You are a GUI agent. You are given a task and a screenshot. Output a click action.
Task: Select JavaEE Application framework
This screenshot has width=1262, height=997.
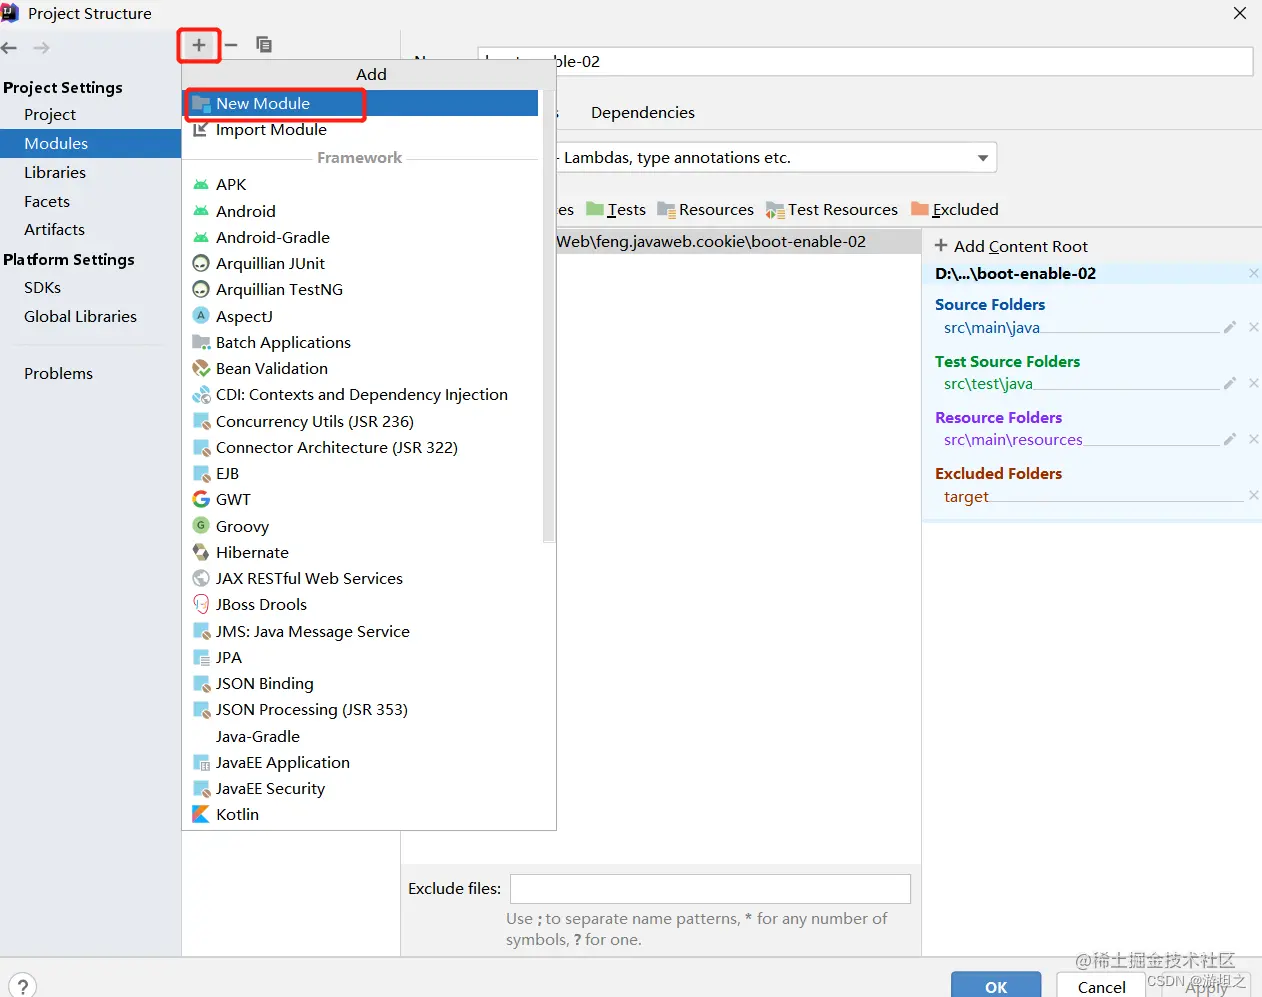click(x=361, y=762)
